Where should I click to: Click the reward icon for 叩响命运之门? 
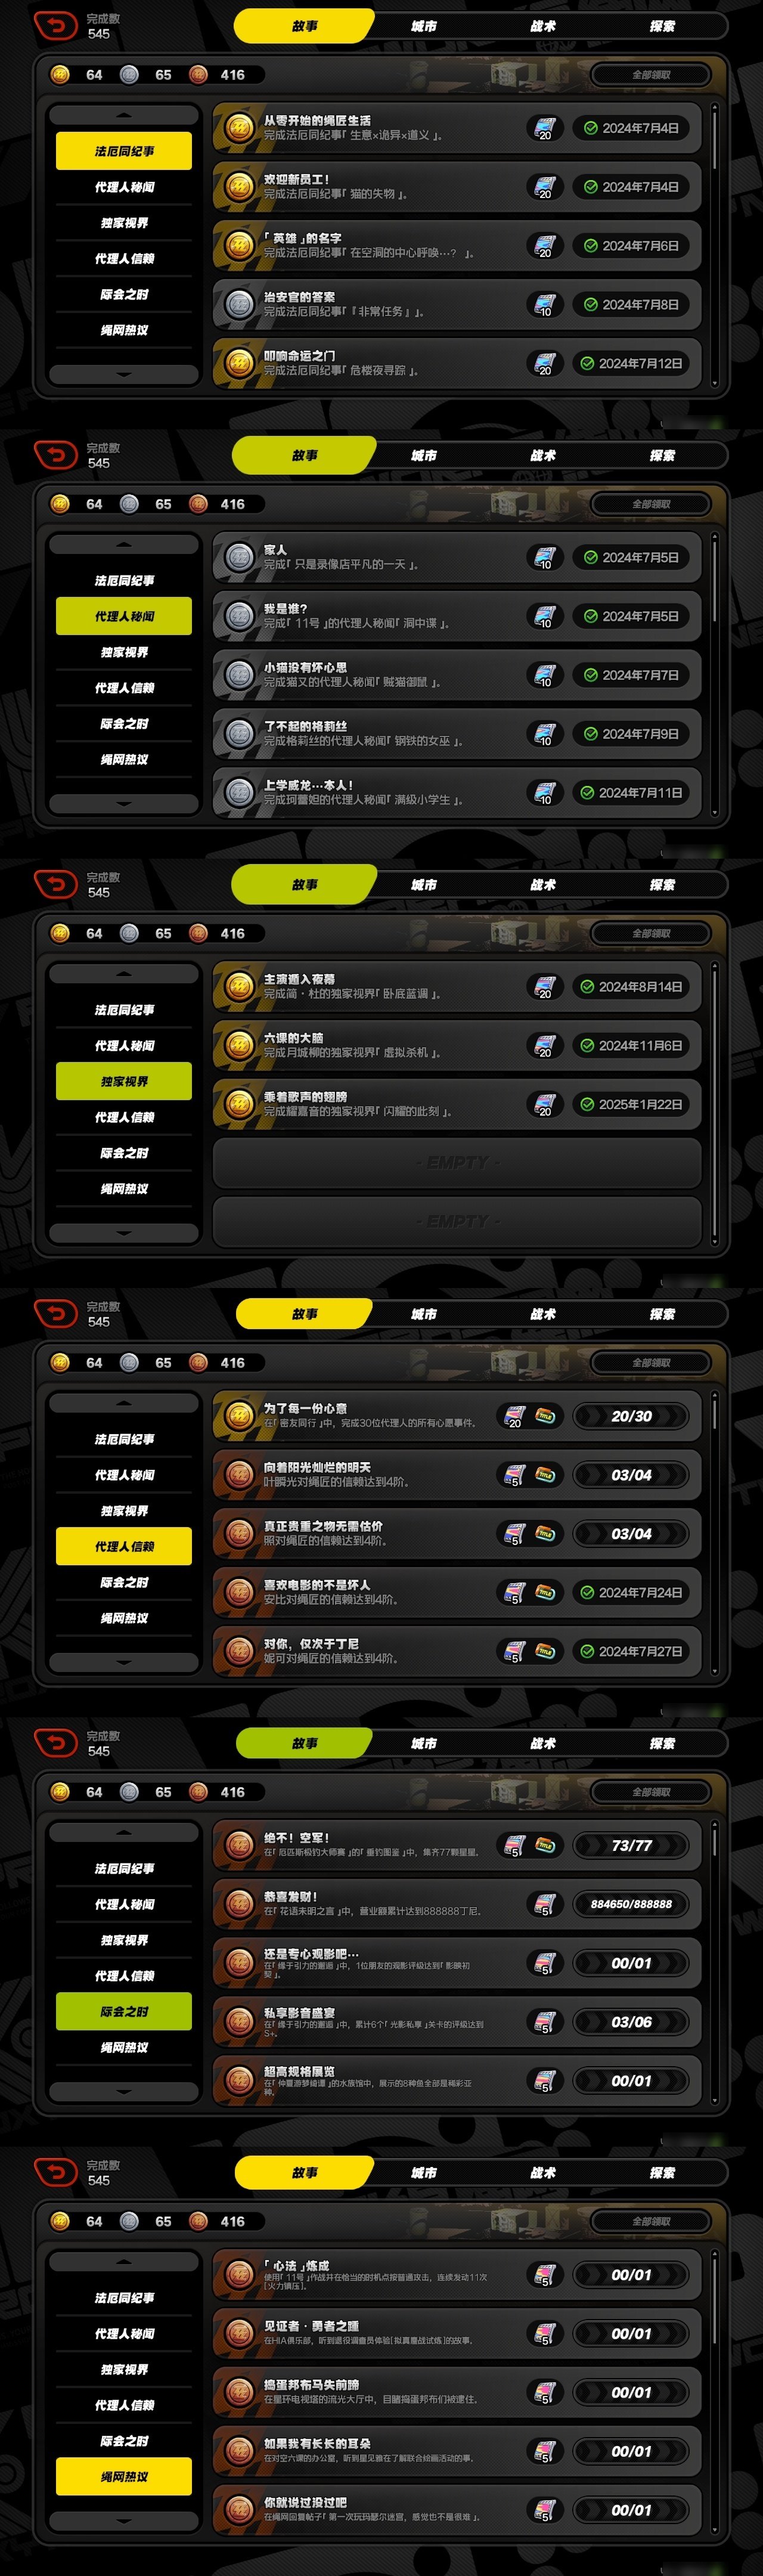(544, 364)
